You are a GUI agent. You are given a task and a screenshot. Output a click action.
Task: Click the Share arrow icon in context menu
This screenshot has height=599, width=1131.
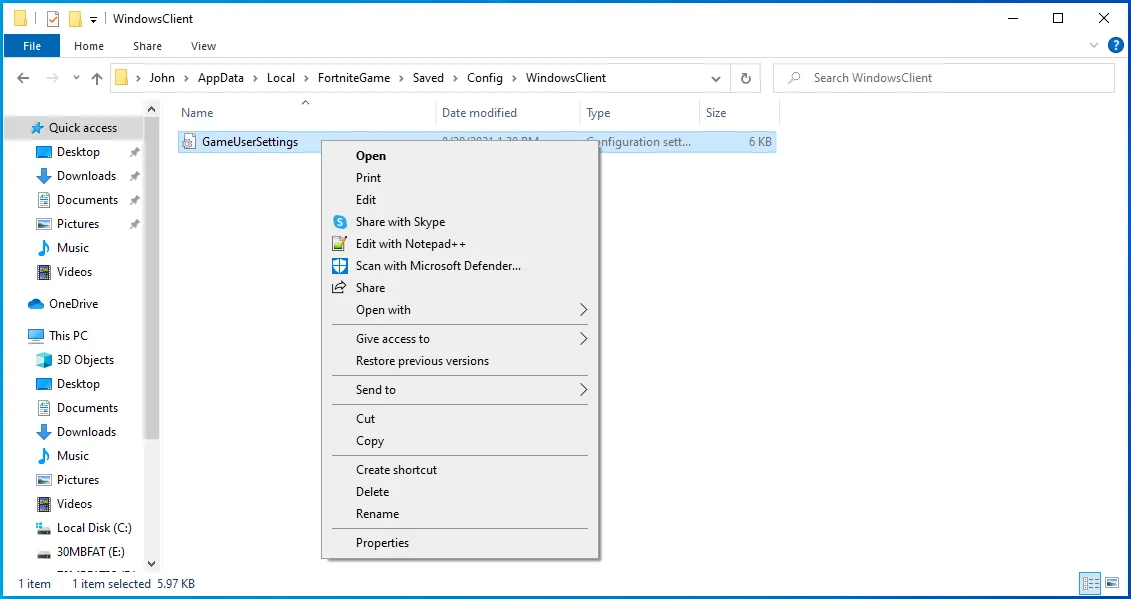pos(339,287)
